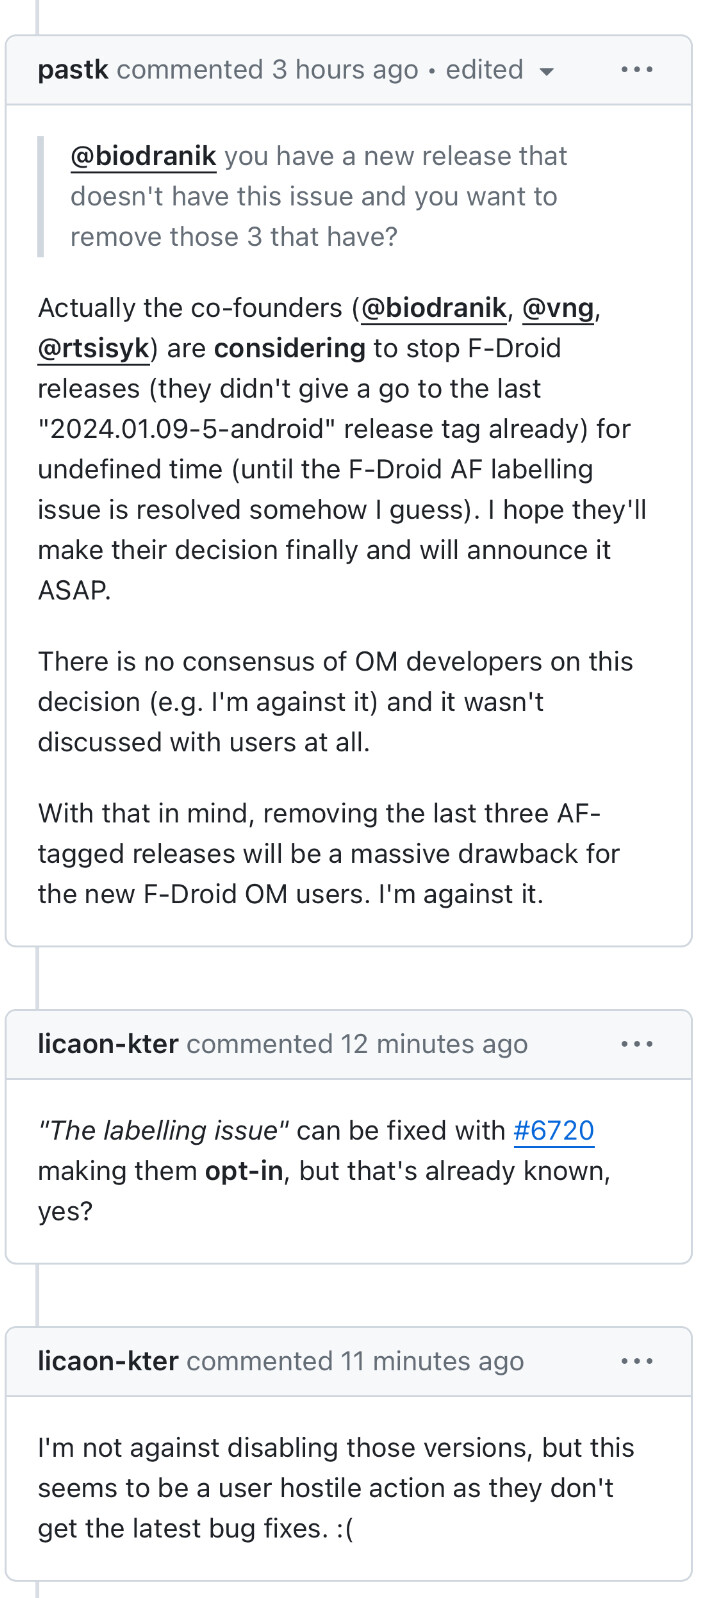The height and width of the screenshot is (1598, 708).
Task: Open the #6720 issue link
Action: click(x=554, y=1130)
